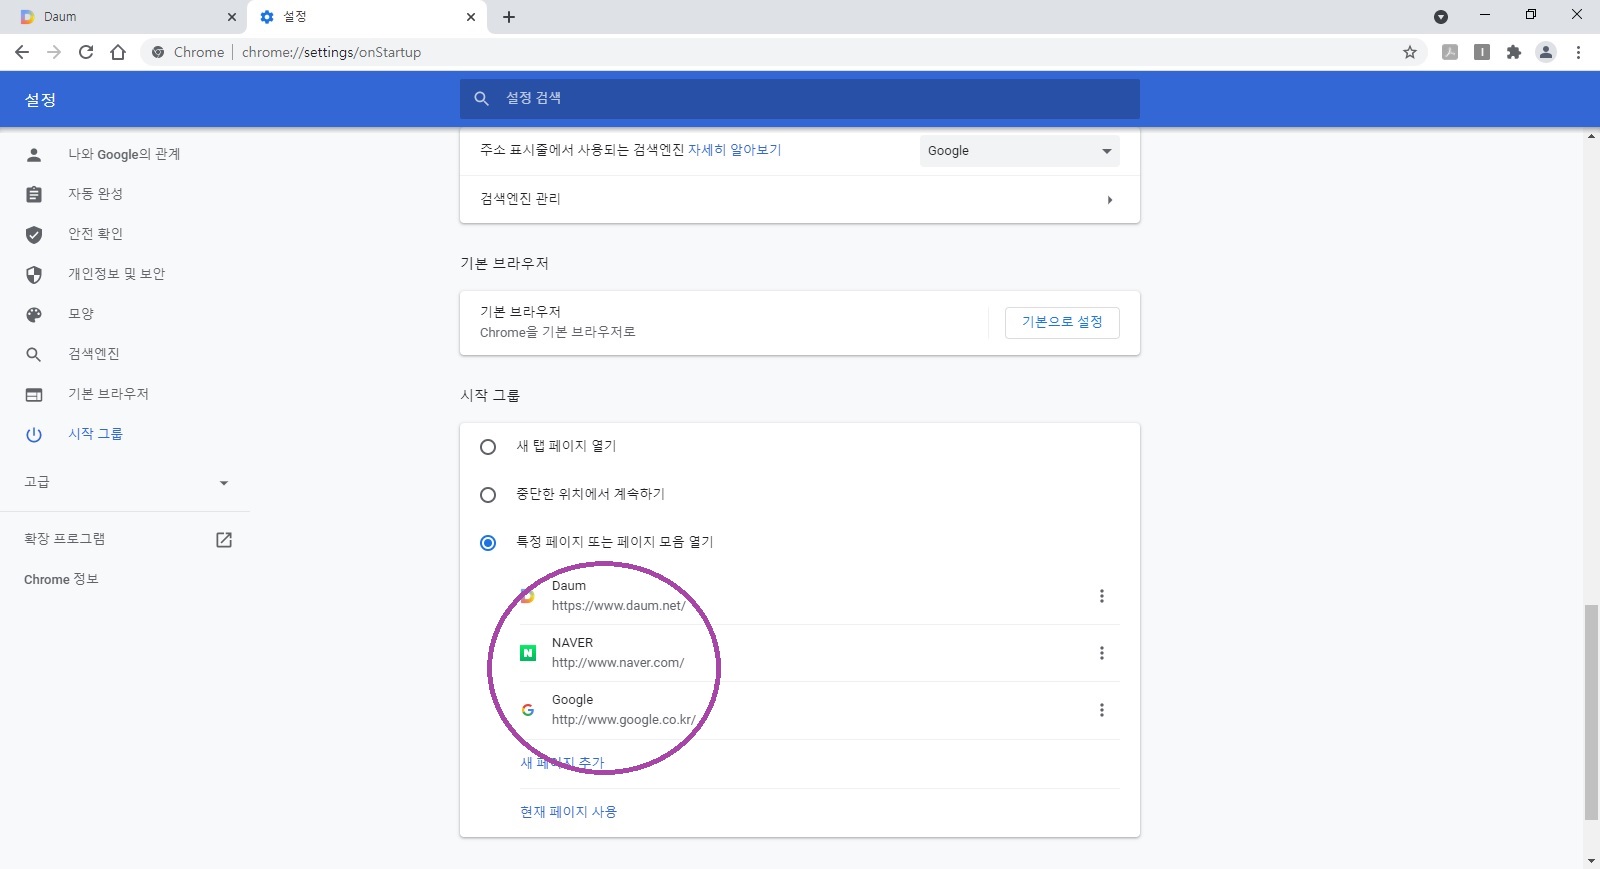The image size is (1600, 869).
Task: Reload the current page
Action: click(86, 52)
